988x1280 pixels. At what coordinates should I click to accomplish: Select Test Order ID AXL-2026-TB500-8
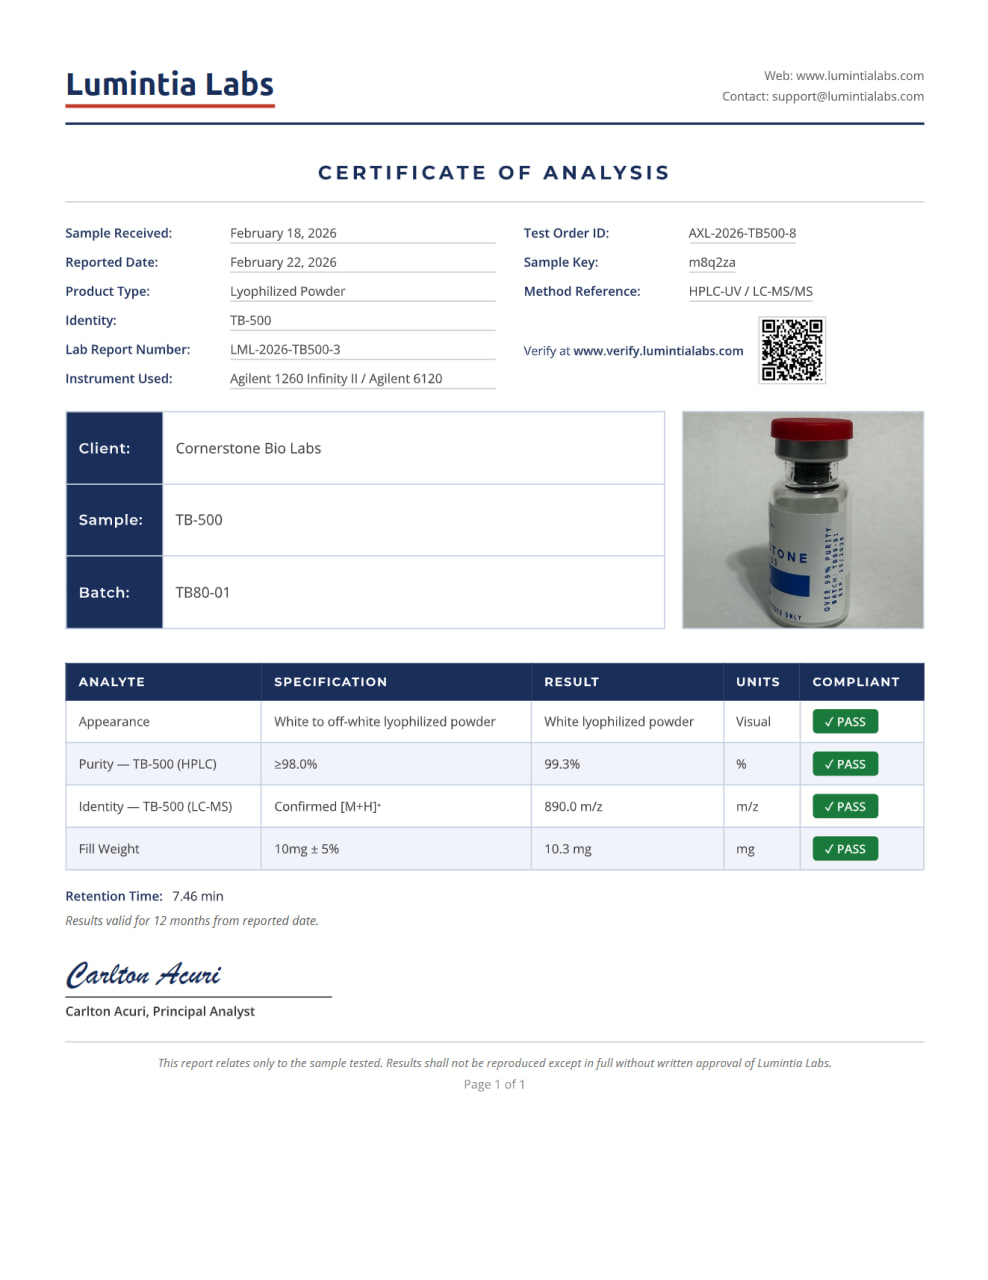743,233
